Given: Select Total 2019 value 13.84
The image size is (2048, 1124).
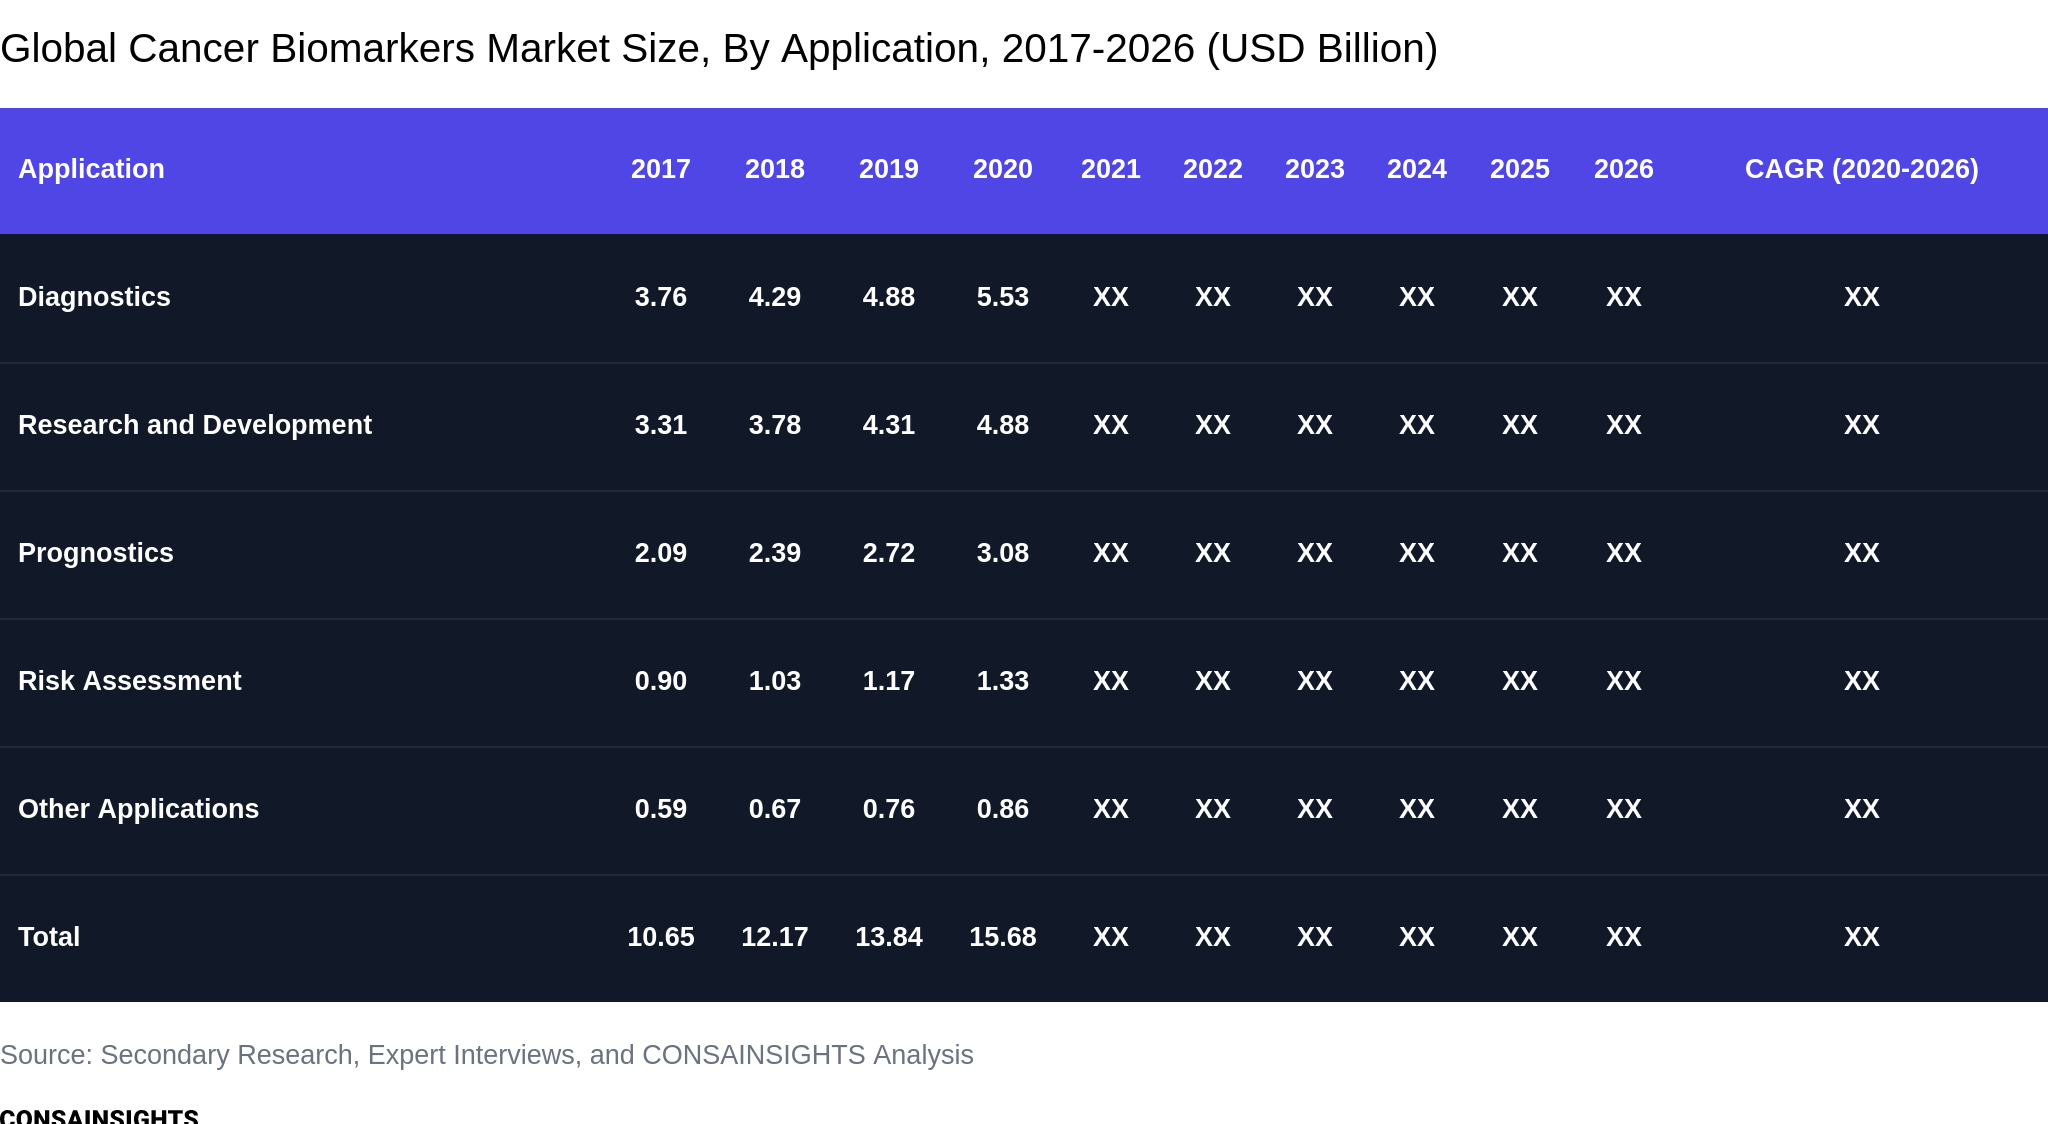Looking at the screenshot, I should 889,937.
